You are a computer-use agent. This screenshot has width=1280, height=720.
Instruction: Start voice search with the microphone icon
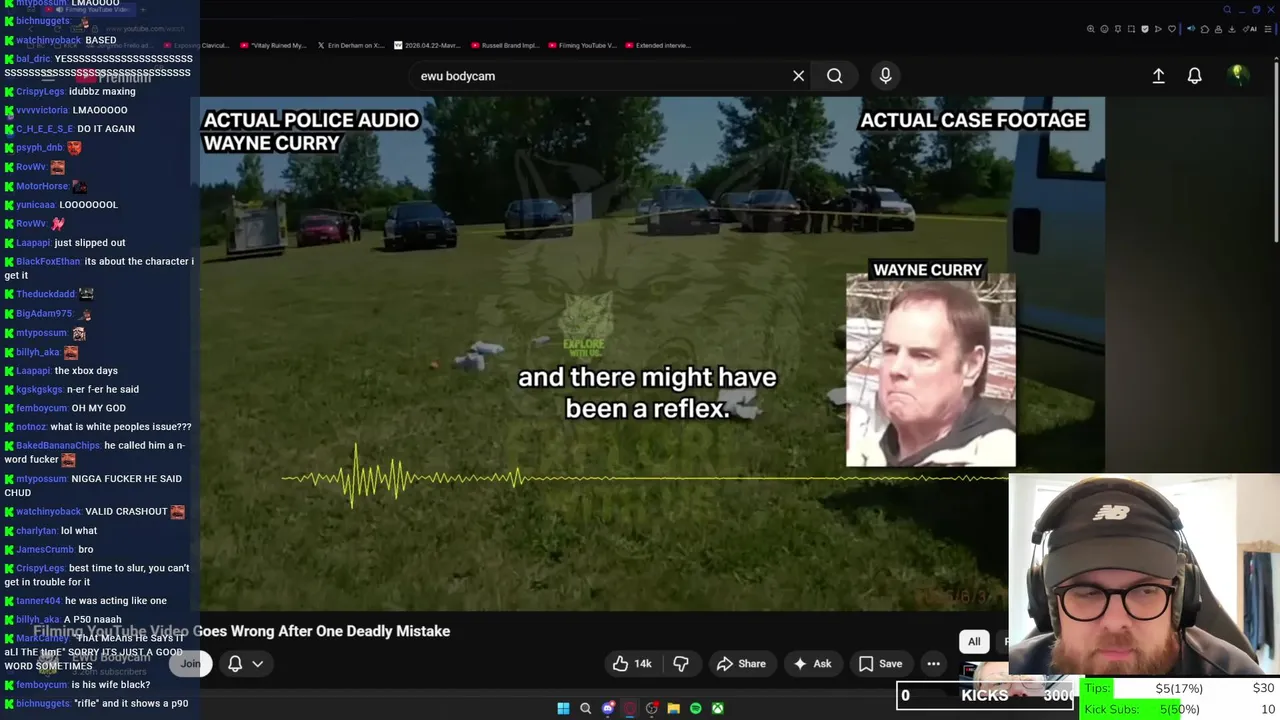tap(885, 76)
